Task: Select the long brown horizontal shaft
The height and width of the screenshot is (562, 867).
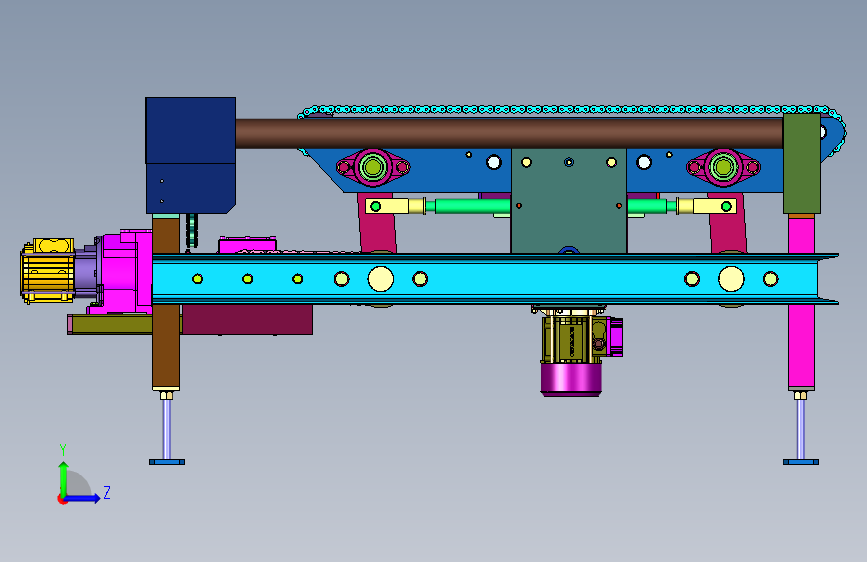Action: coord(509,133)
